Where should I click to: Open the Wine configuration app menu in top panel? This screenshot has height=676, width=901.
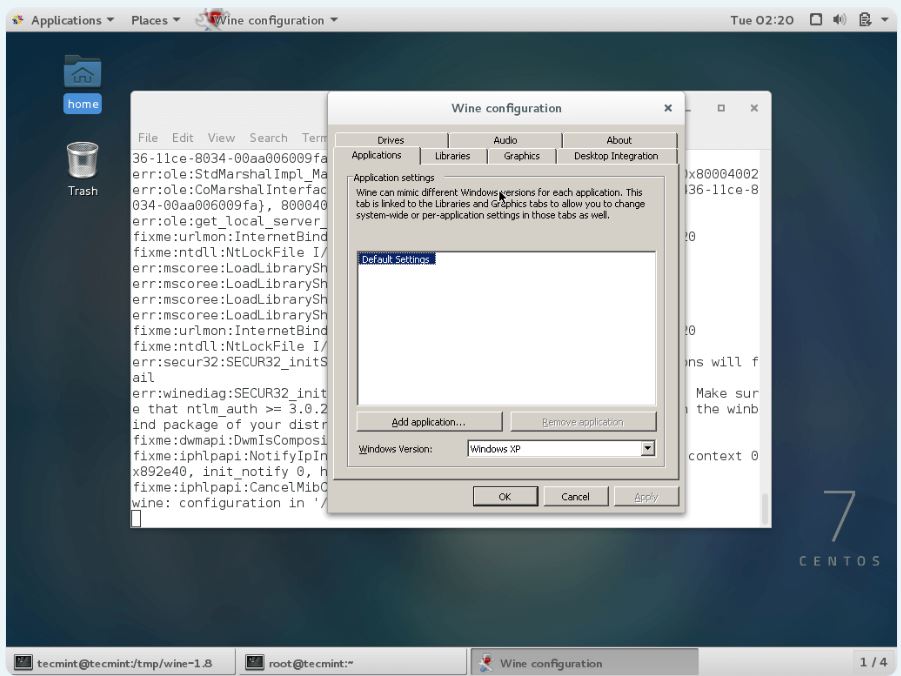[x=267, y=20]
